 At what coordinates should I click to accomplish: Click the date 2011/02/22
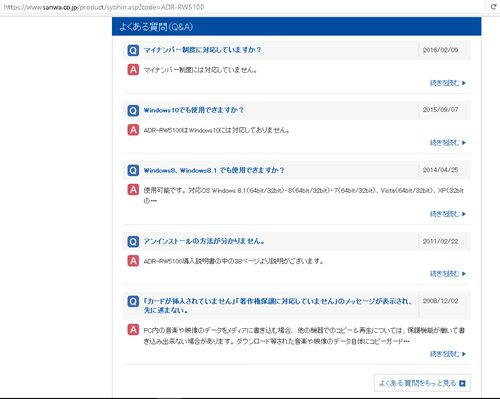(x=440, y=241)
